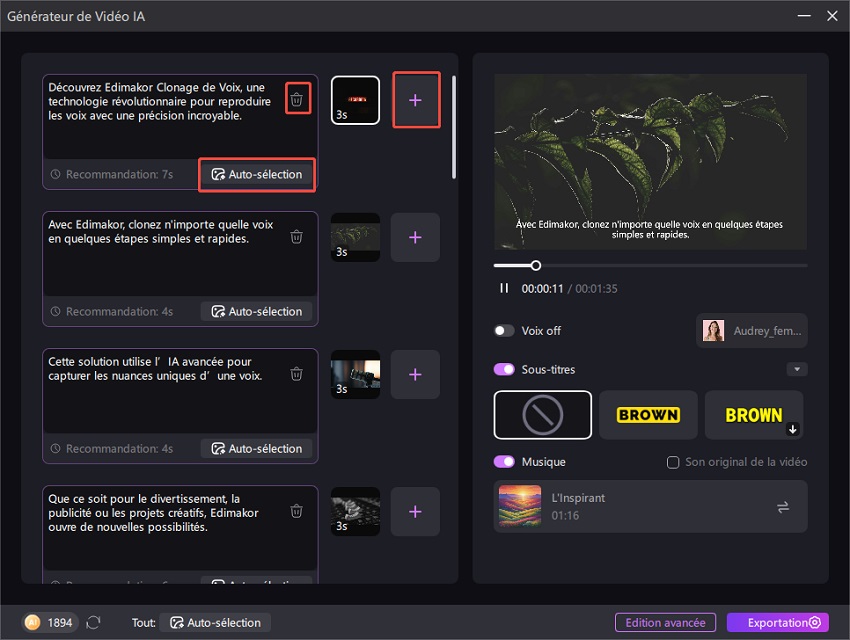
Task: Click Auto-sélection for the 'Découvrez Edimakor' block
Action: (257, 174)
